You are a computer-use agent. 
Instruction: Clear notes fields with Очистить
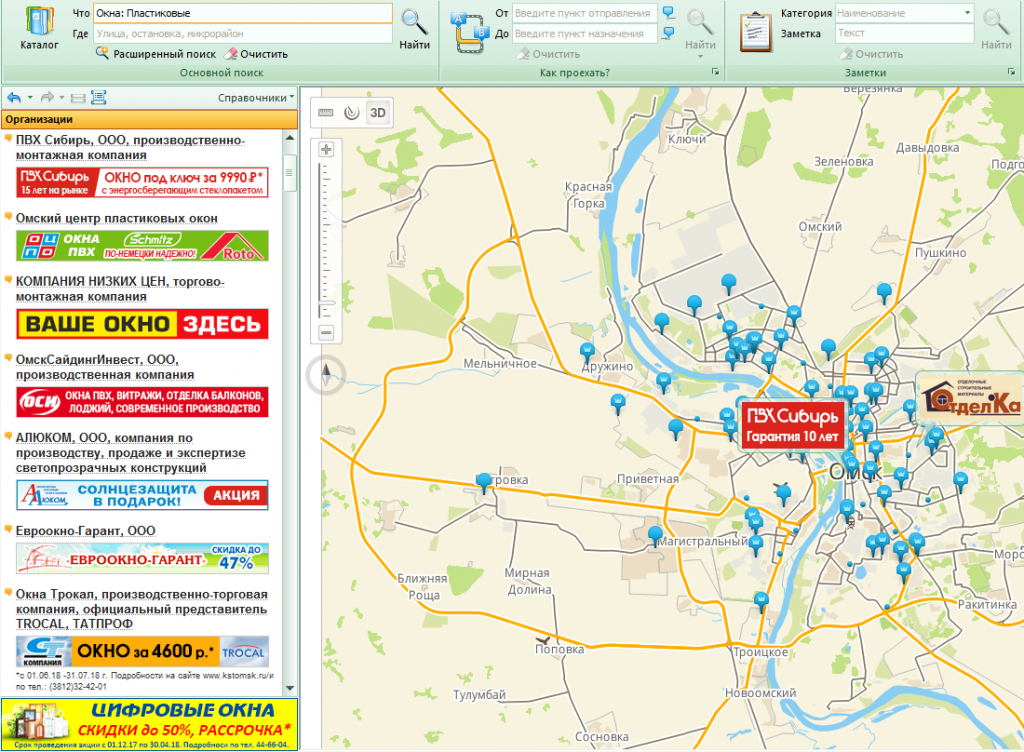pyautogui.click(x=872, y=54)
